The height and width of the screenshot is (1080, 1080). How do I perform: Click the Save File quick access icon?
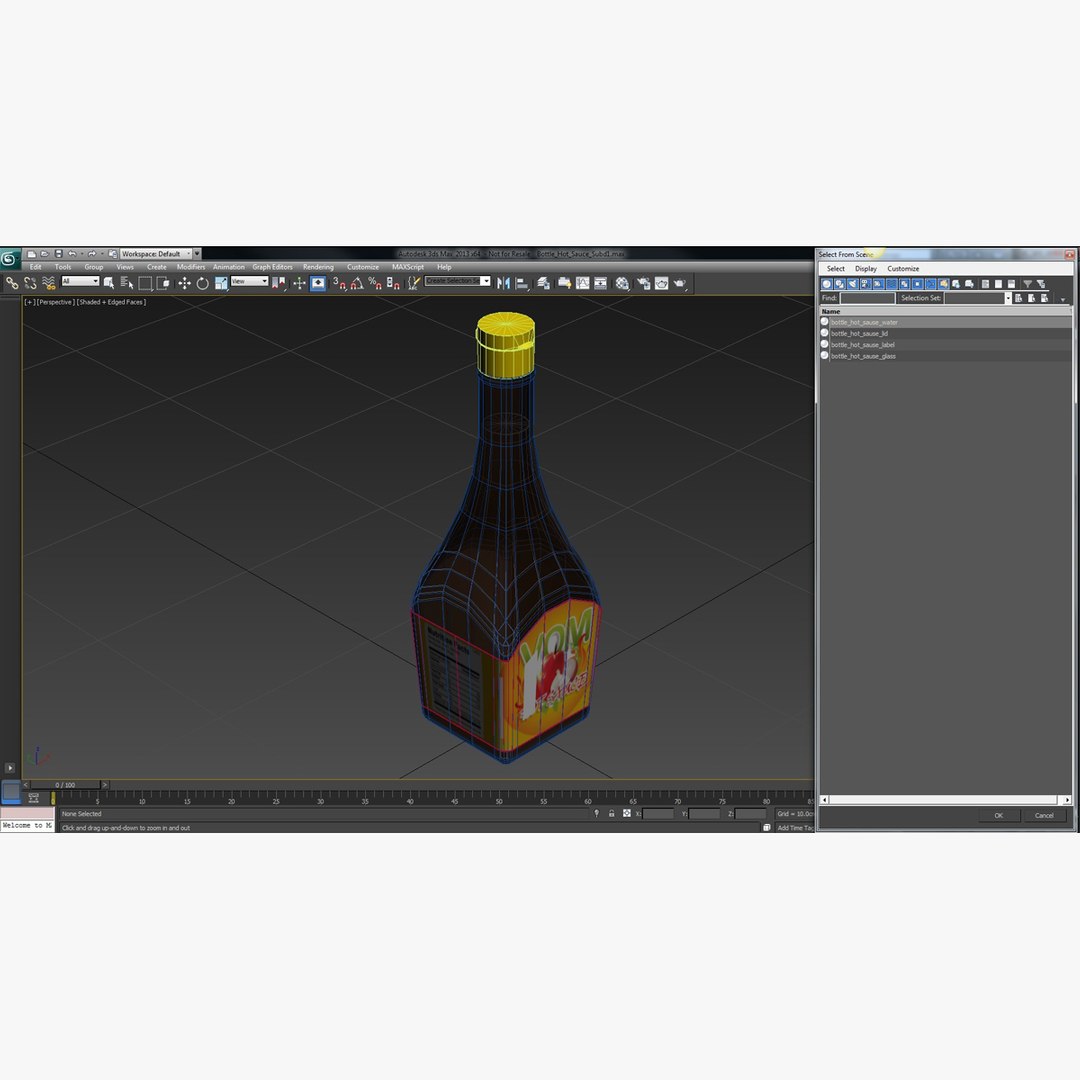59,254
